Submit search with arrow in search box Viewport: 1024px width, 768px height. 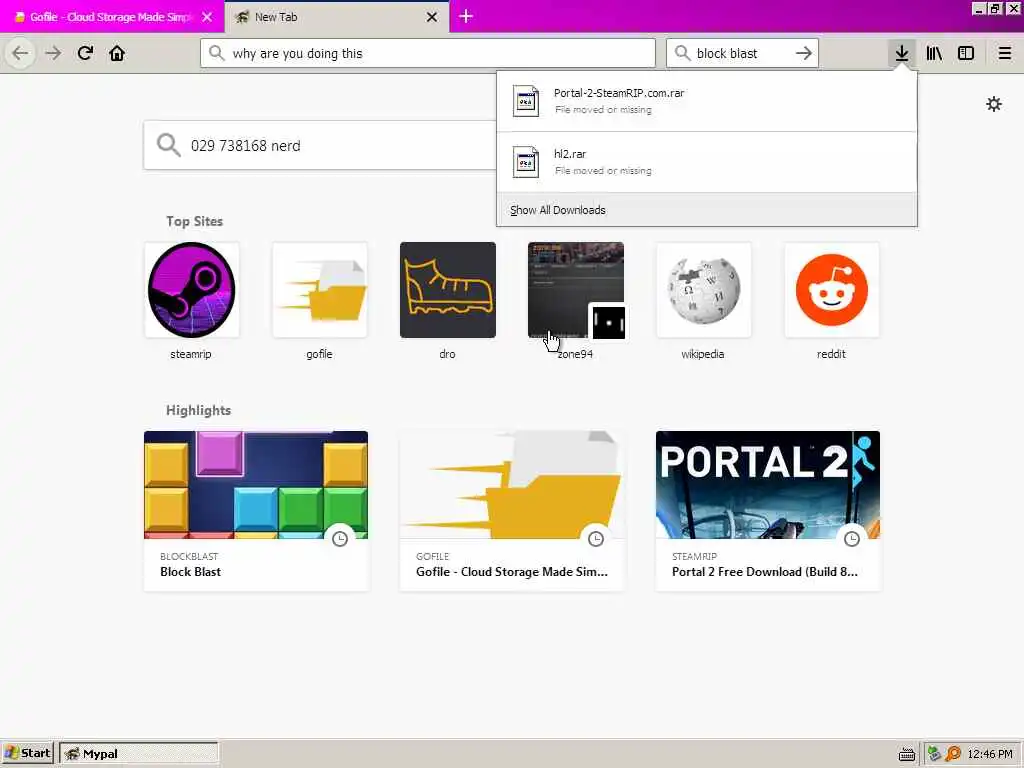coord(804,53)
